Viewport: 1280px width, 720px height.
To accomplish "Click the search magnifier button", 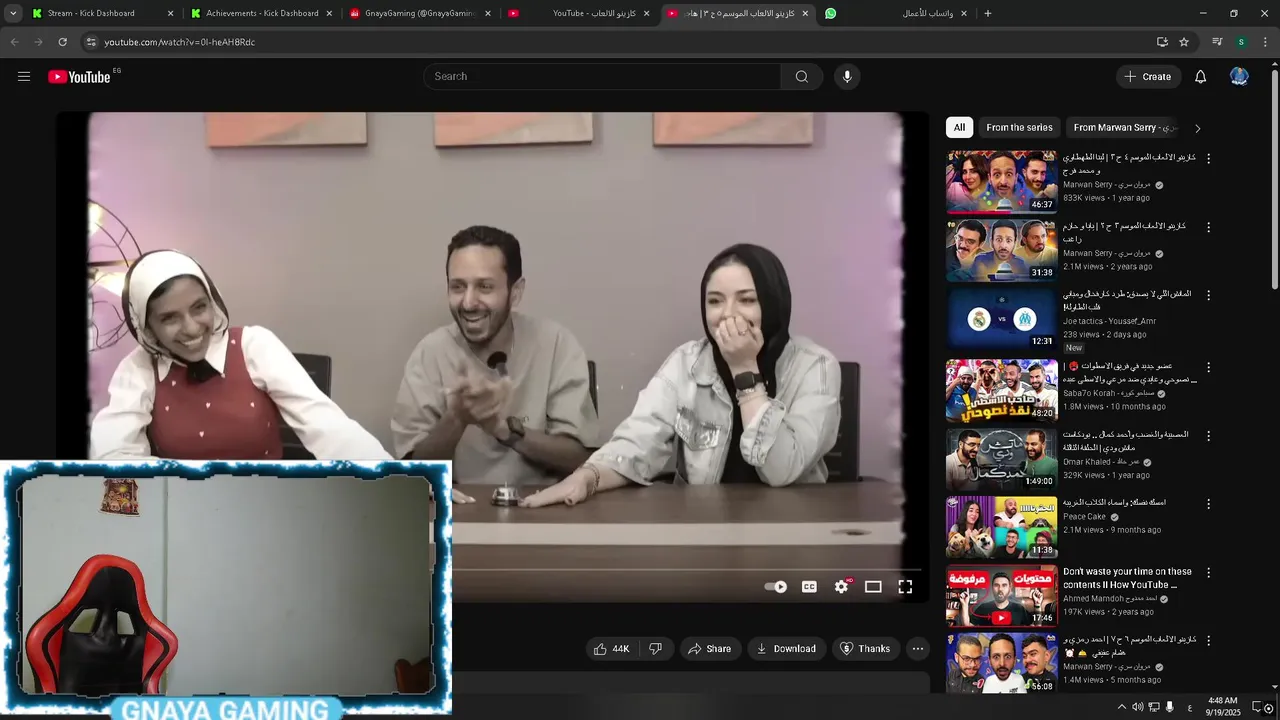I will pyautogui.click(x=802, y=77).
